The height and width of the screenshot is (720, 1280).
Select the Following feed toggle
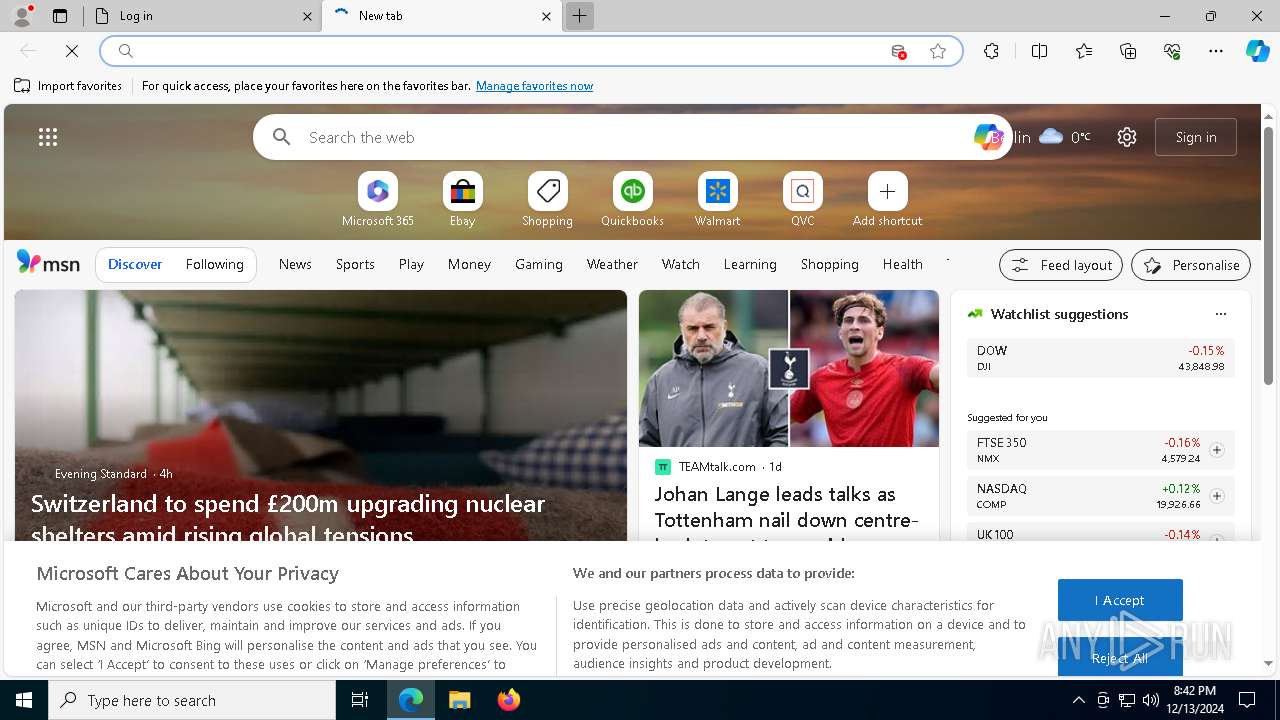[x=214, y=264]
